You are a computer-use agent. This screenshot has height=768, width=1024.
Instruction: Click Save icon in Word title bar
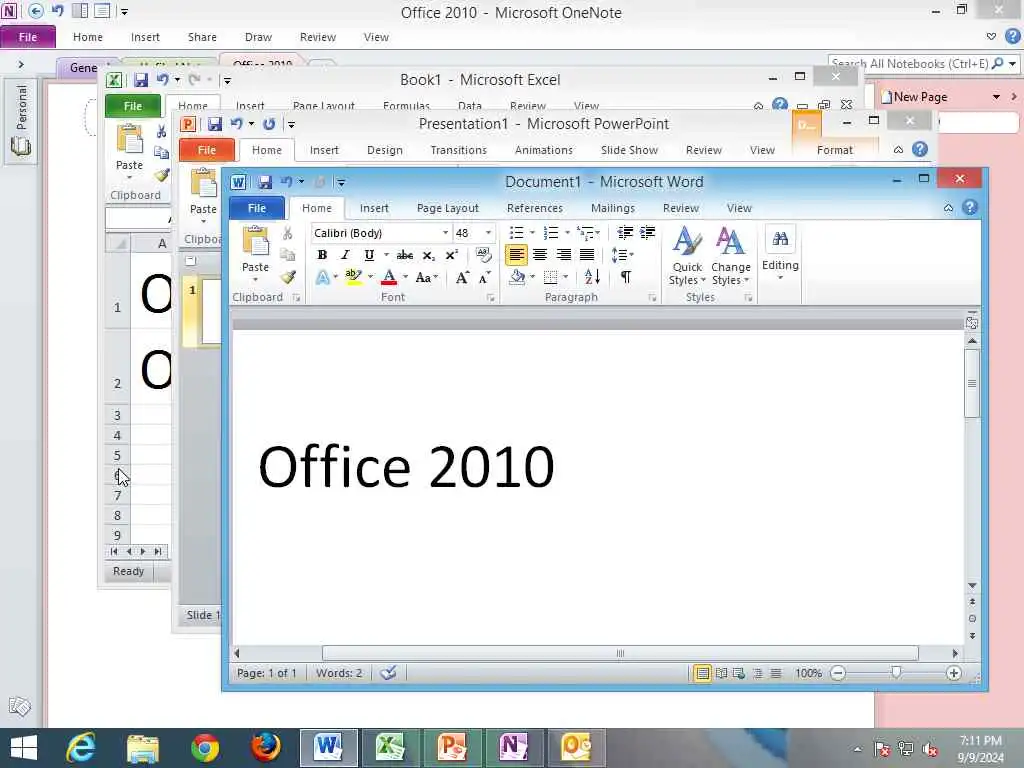tap(264, 182)
